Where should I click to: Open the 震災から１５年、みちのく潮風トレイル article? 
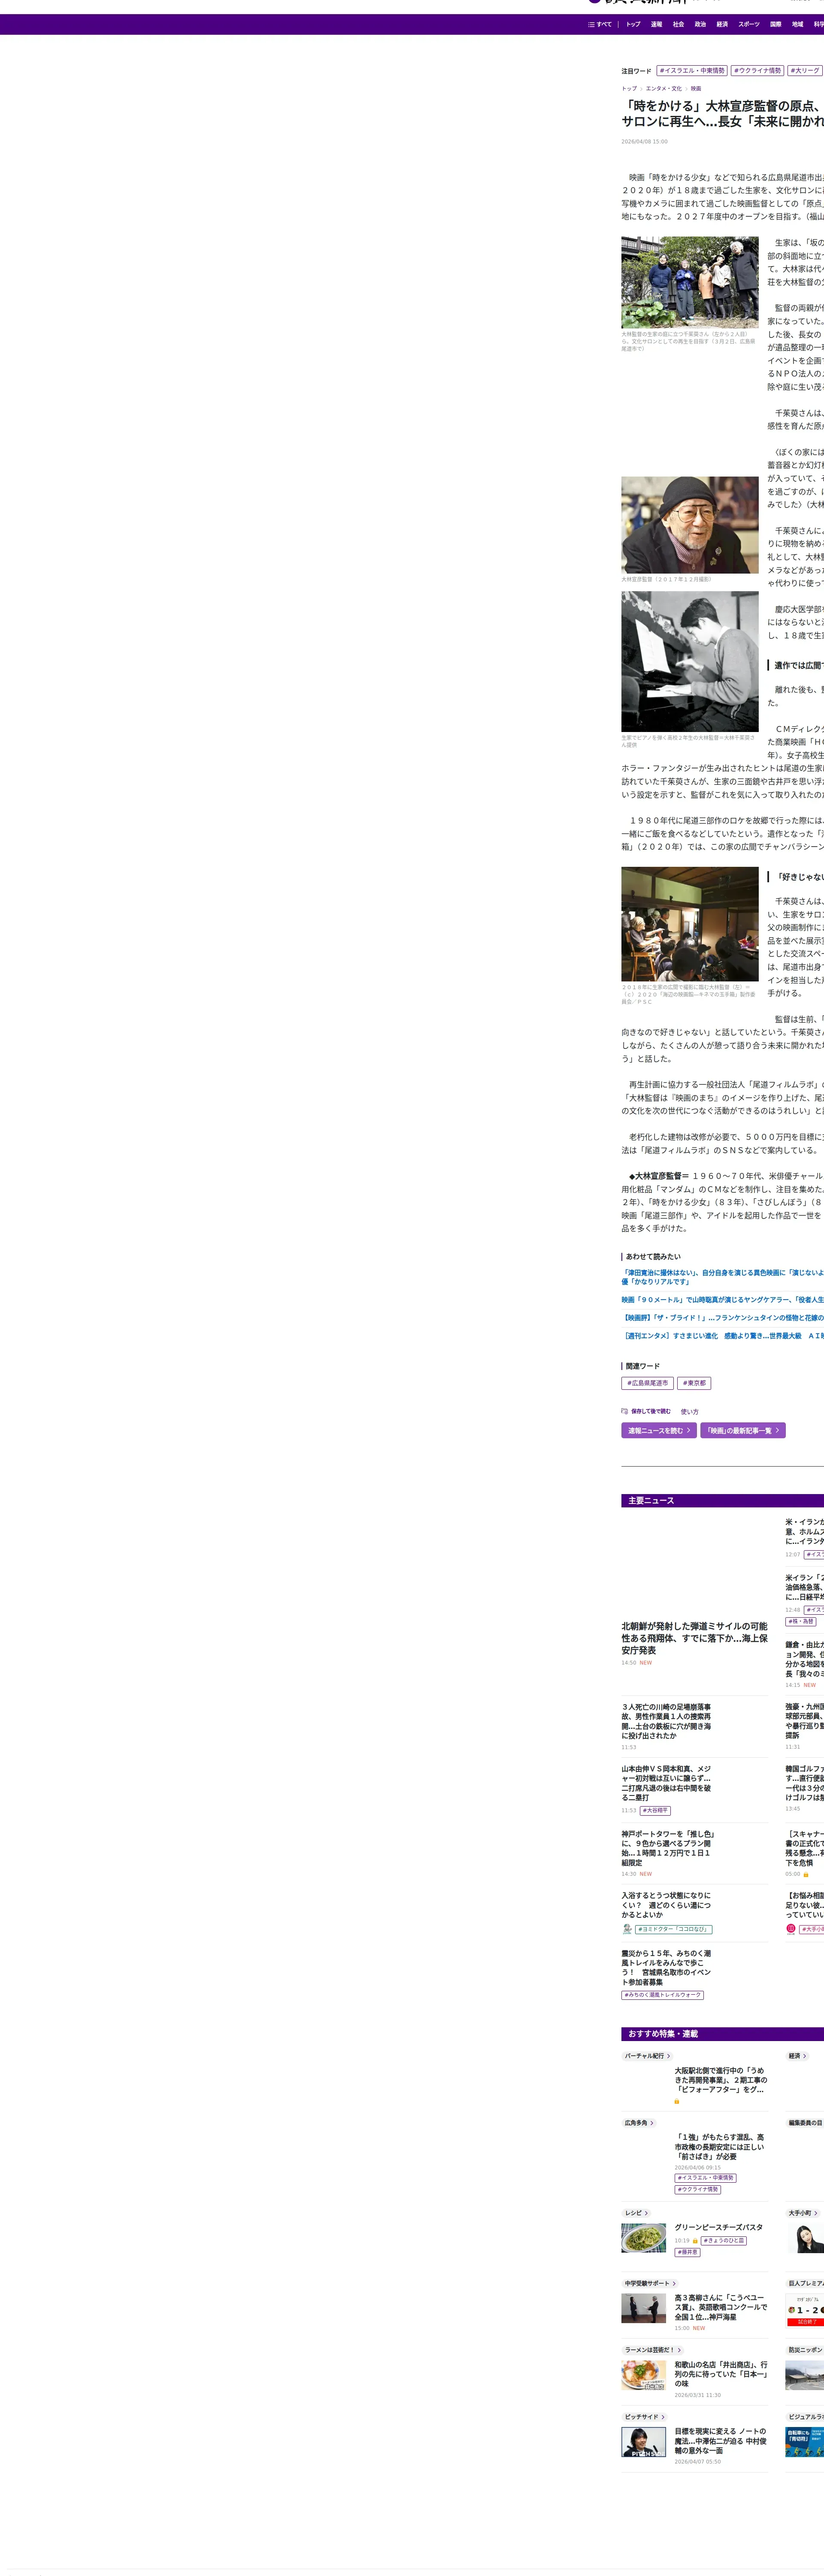coord(666,1968)
